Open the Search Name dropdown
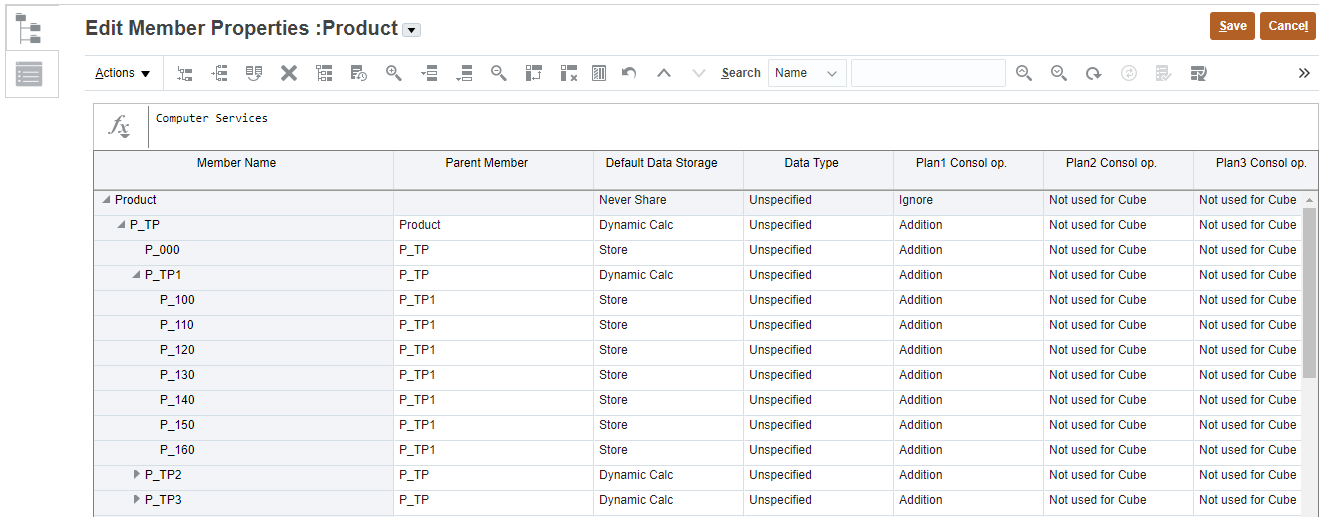Screen dimensions: 1336x517 (807, 73)
